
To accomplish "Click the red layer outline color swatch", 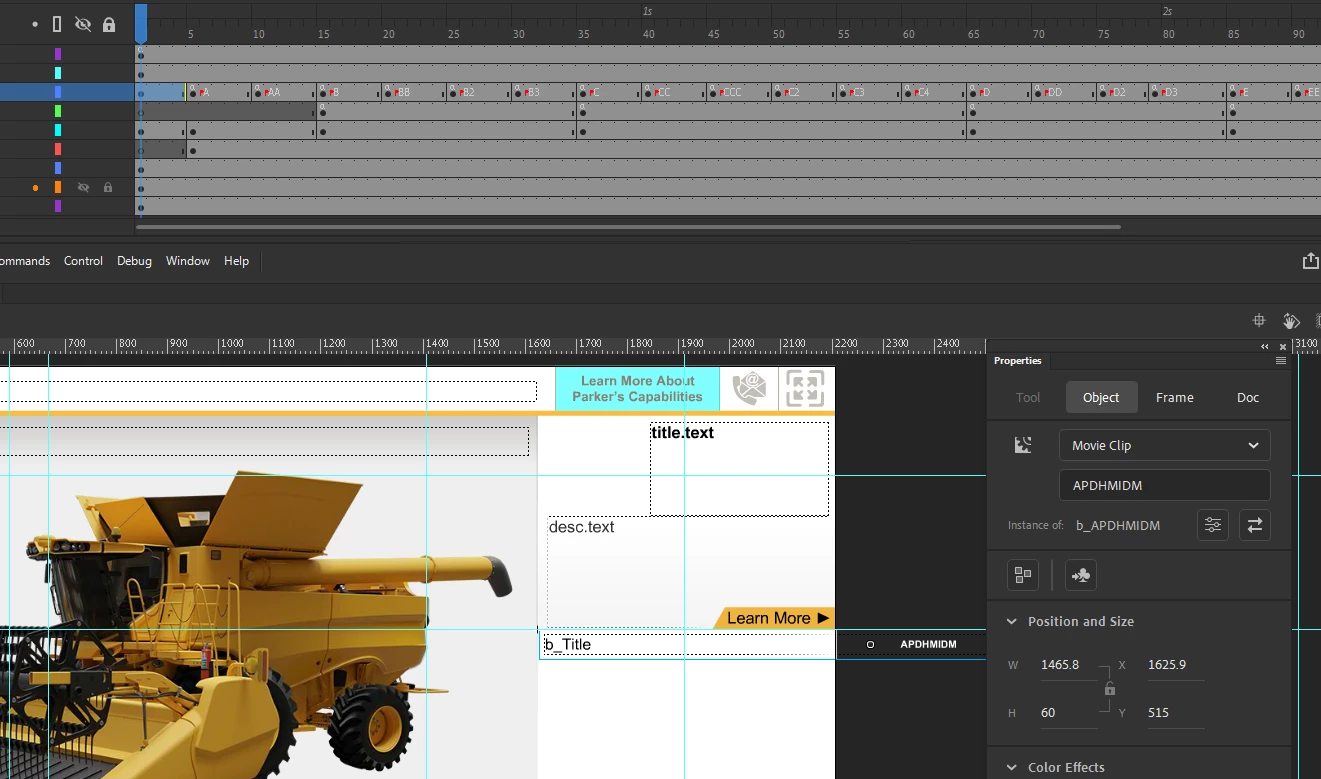I will click(58, 149).
